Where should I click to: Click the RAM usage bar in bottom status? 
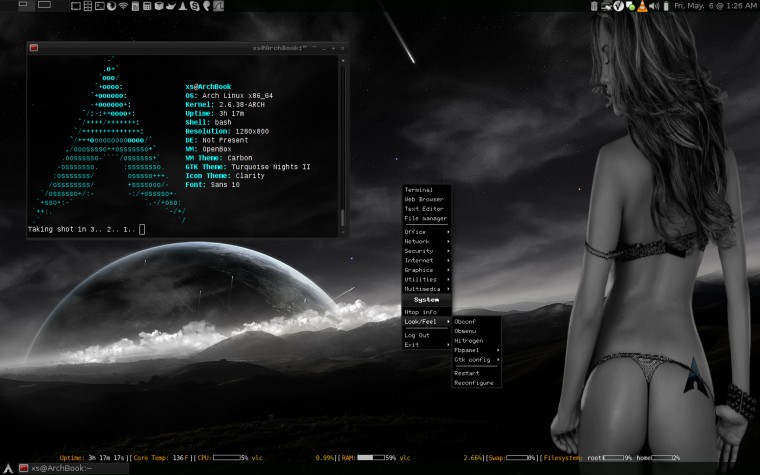371,458
